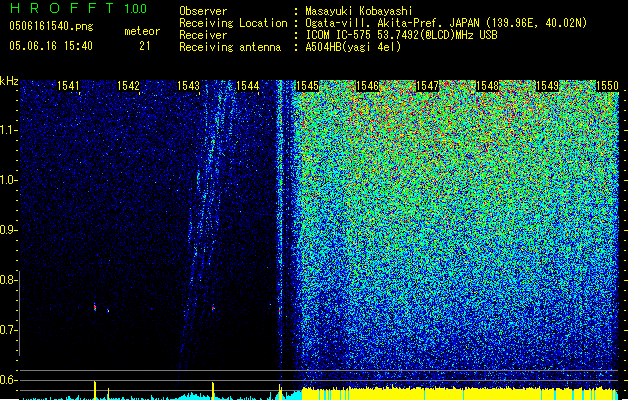Click the 1541 time marker
This screenshot has height=400, width=629.
[x=68, y=86]
